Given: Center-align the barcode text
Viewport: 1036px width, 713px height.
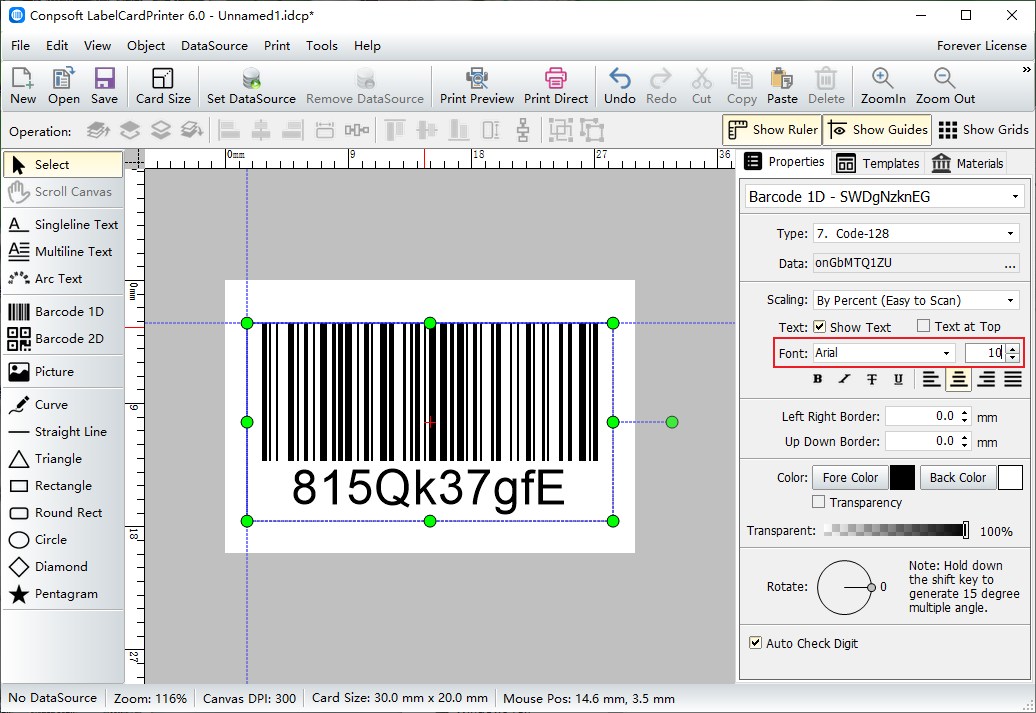Looking at the screenshot, I should (958, 379).
